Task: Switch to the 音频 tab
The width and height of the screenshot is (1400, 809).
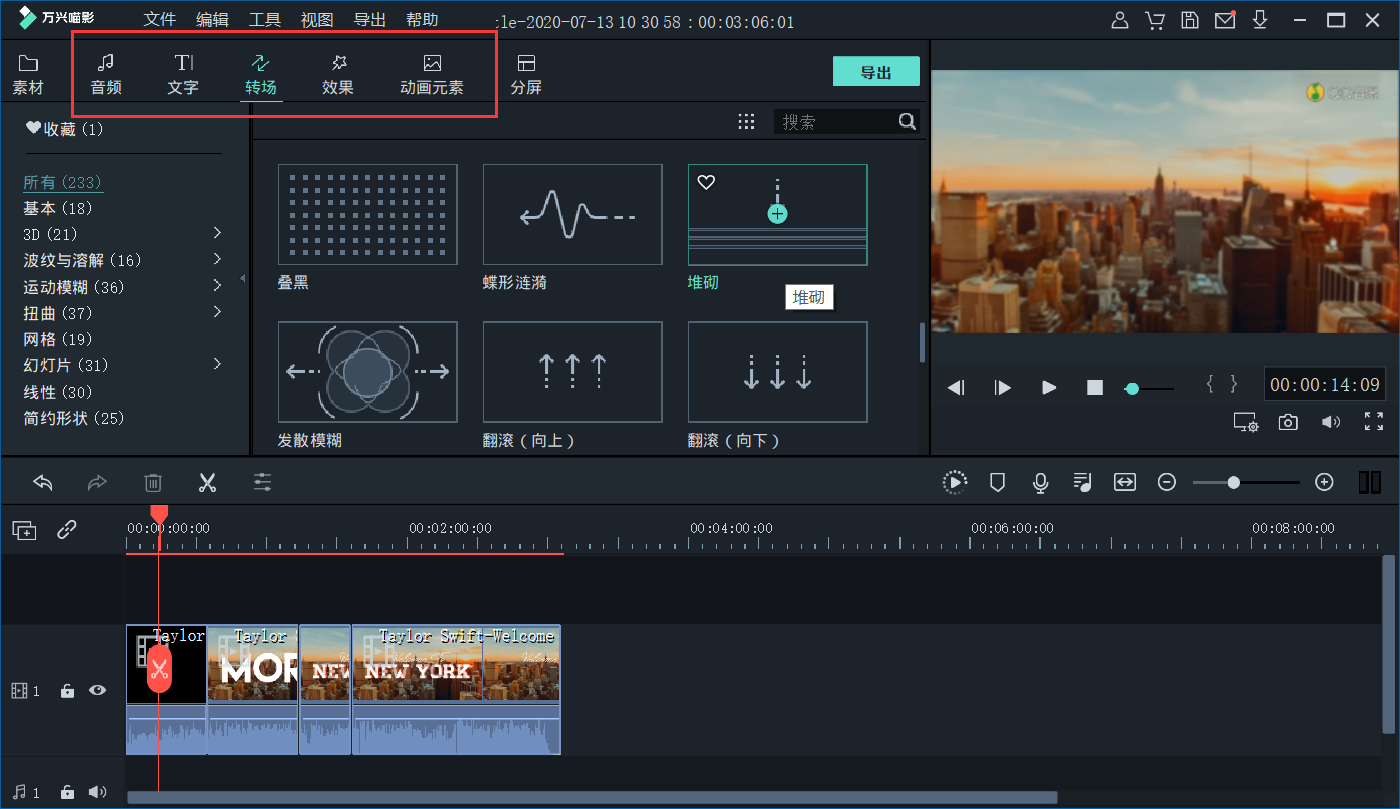Action: tap(106, 75)
